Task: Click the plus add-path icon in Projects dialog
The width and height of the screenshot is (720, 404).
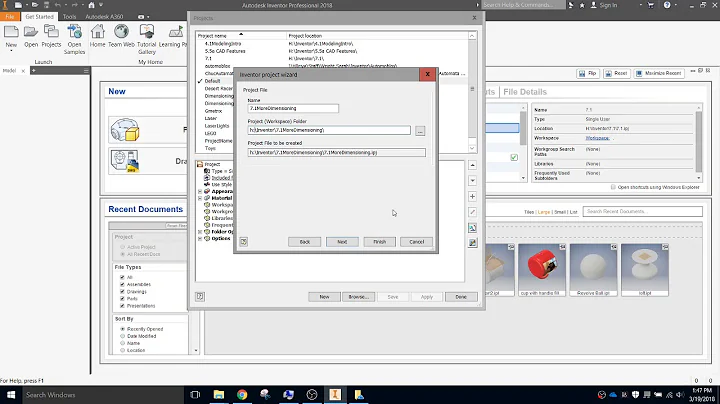Action: tap(472, 196)
